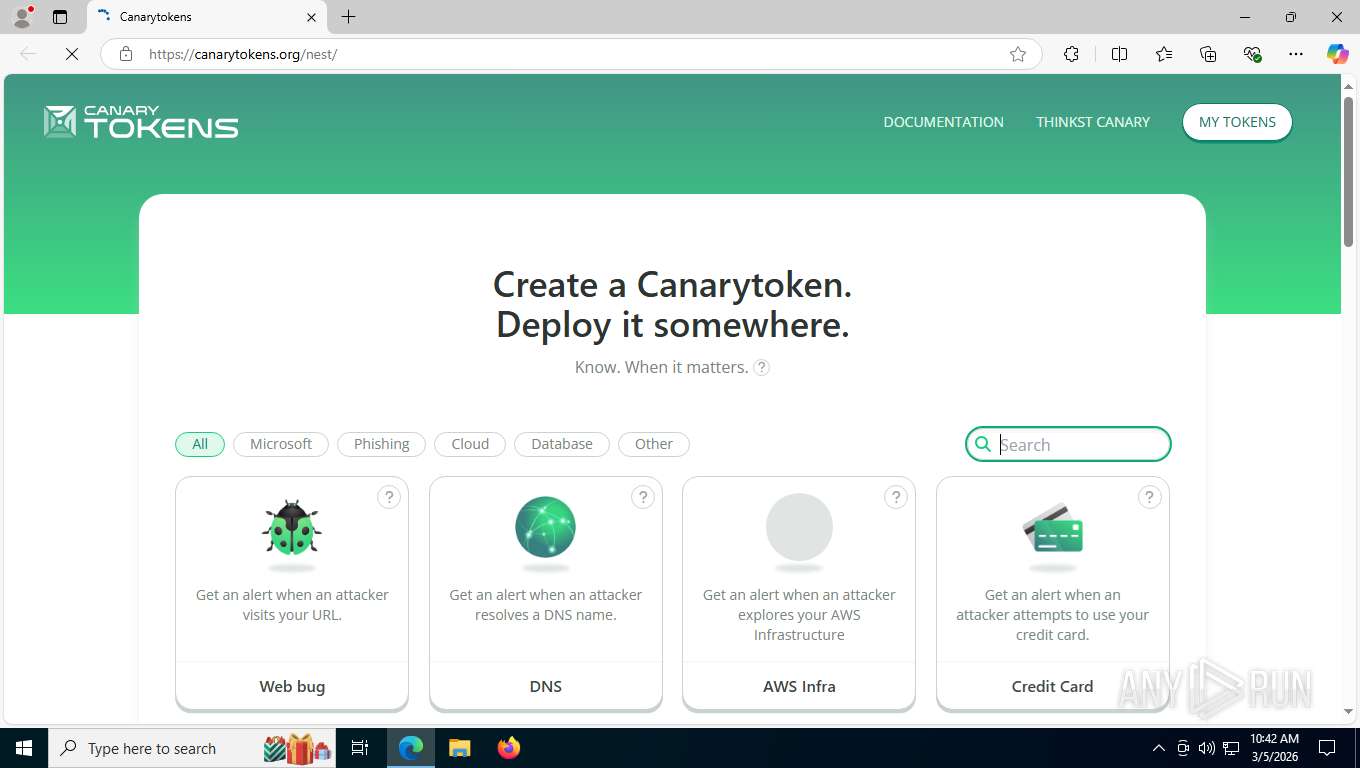
Task: Stop loading the page
Action: [72, 54]
